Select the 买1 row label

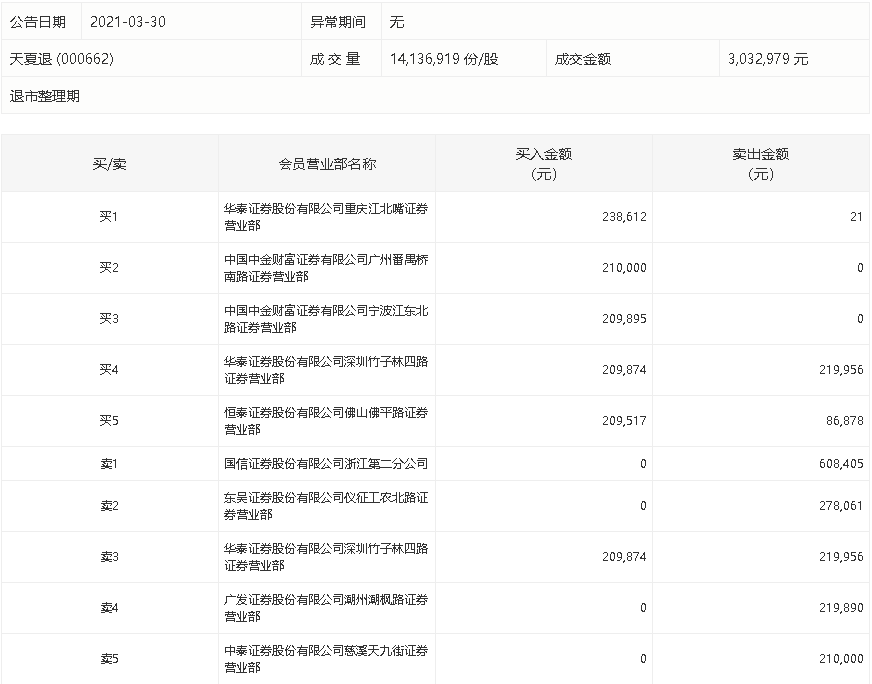coord(108,216)
